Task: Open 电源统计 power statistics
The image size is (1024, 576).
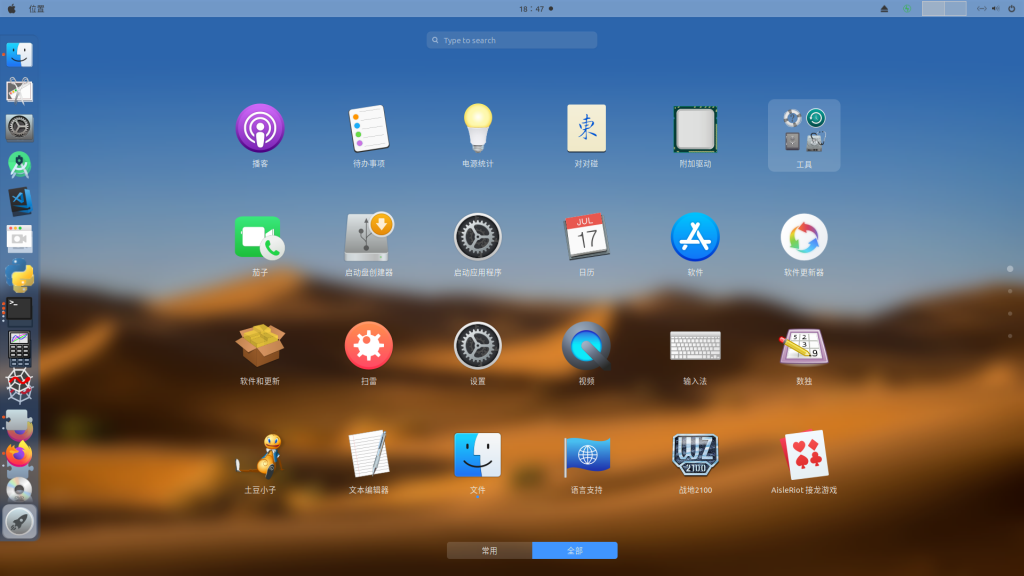Action: click(477, 129)
